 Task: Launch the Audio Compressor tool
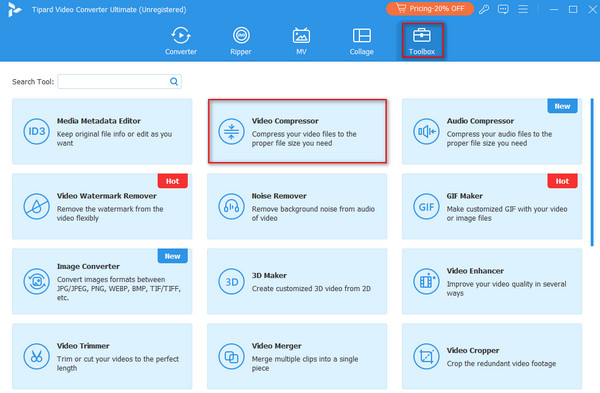pyautogui.click(x=492, y=131)
